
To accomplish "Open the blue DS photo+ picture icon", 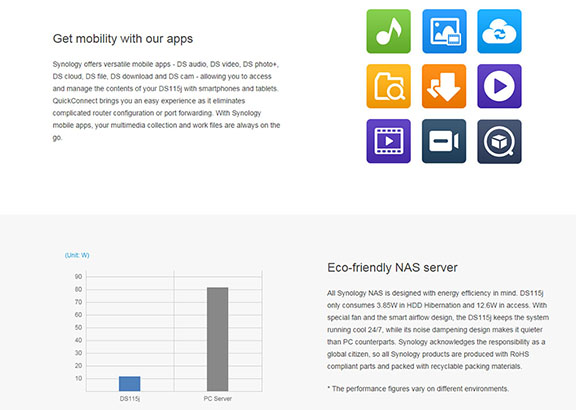I will point(444,31).
